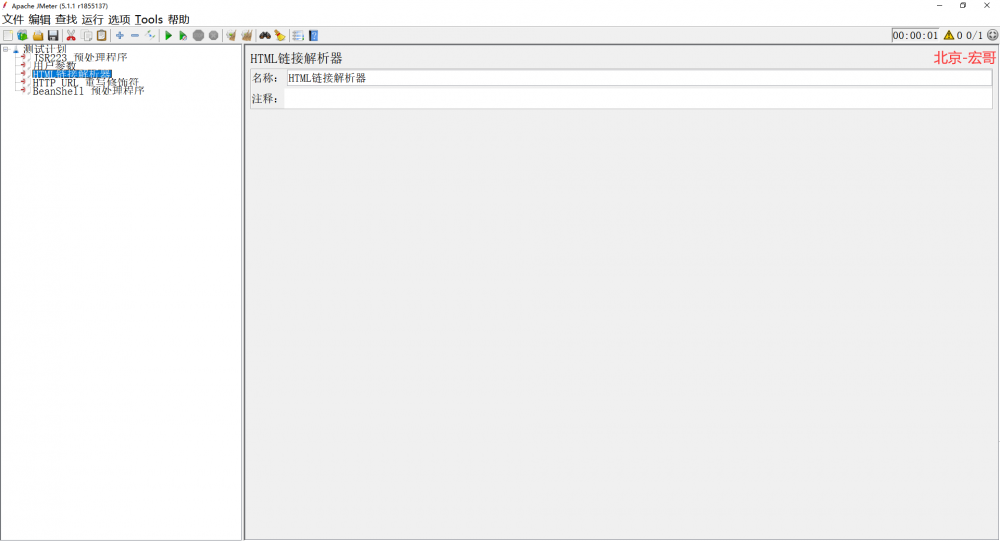Click the grey Shutdown icon
The width and height of the screenshot is (1000, 541).
214,36
